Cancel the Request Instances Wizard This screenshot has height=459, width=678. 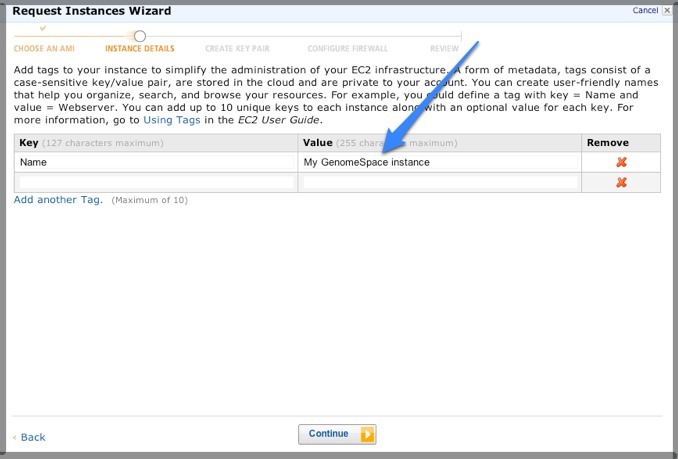click(645, 10)
